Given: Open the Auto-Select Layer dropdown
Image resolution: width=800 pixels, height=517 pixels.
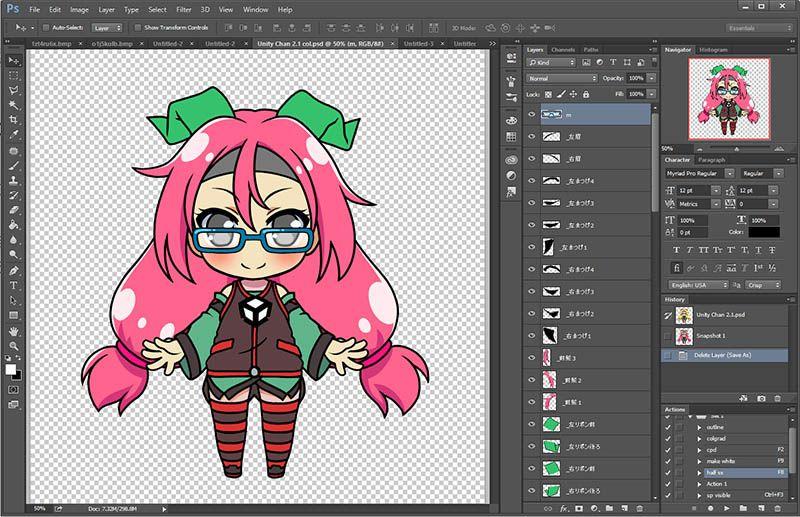Looking at the screenshot, I should 107,28.
